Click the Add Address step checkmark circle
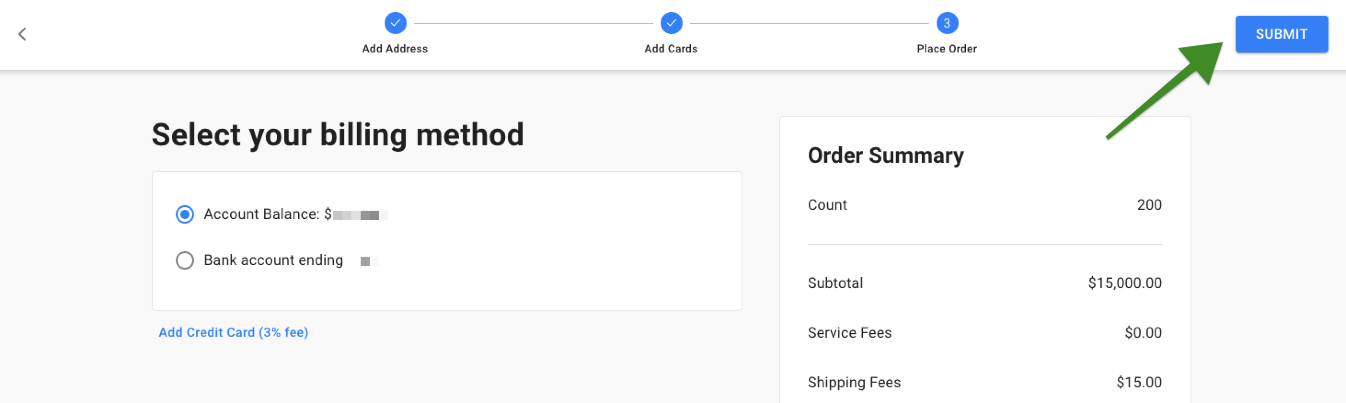The width and height of the screenshot is (1346, 403). coord(395,22)
